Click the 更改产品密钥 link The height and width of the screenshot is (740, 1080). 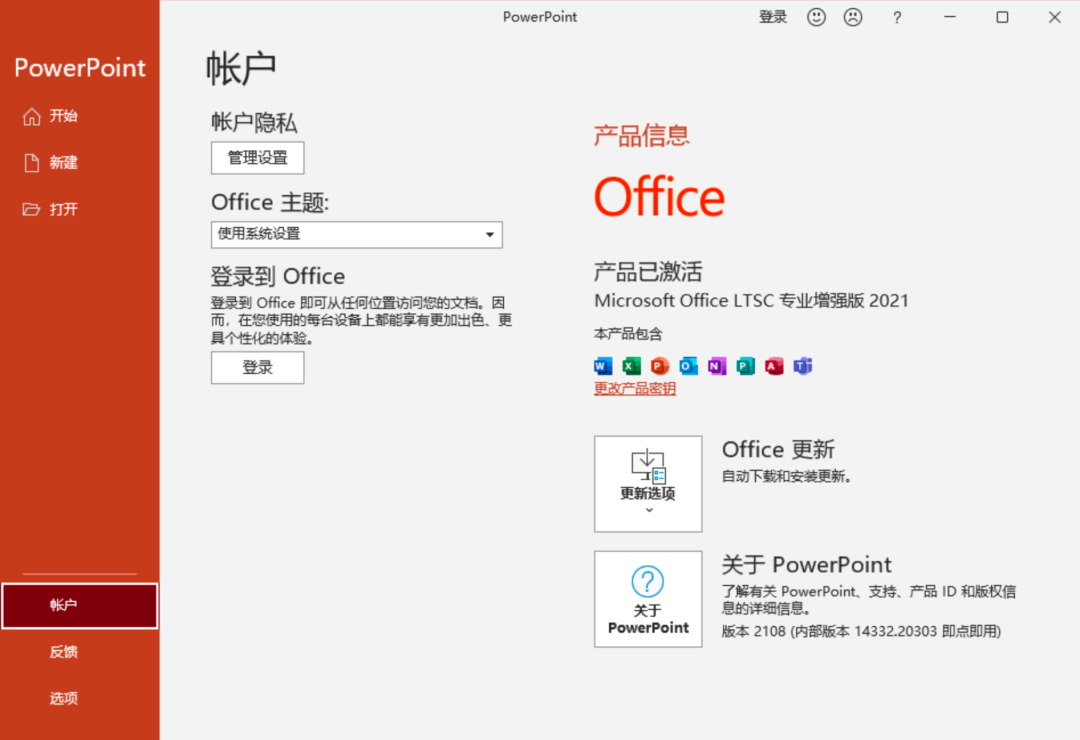(x=635, y=389)
